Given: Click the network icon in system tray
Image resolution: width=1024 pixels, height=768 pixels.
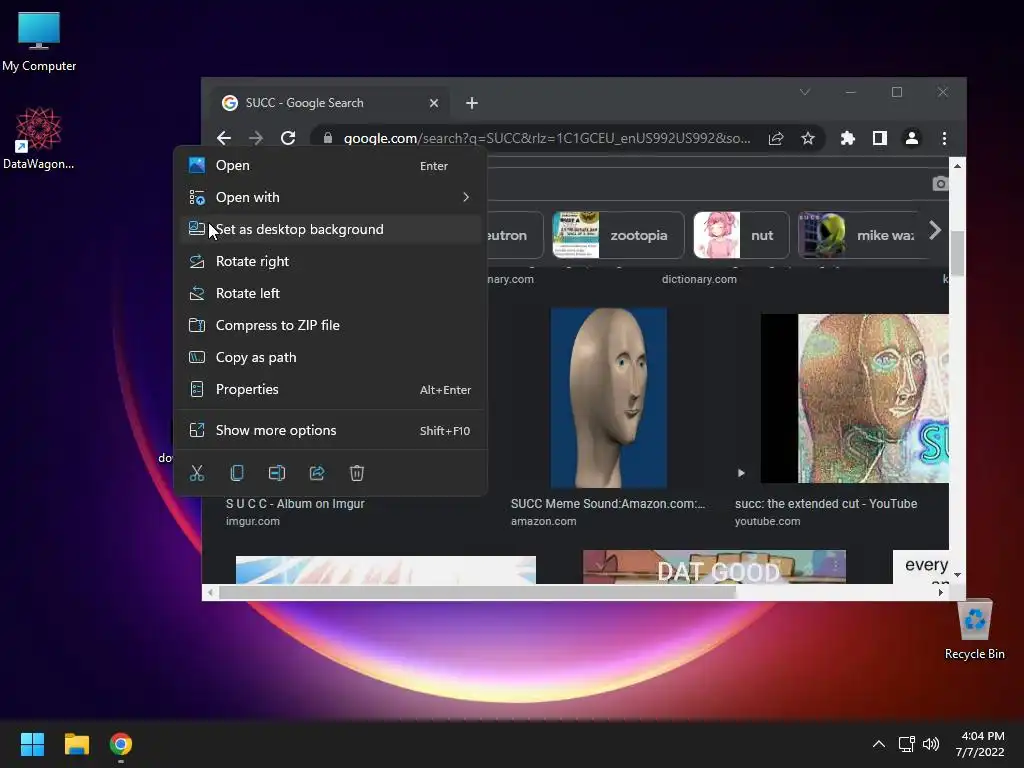Looking at the screenshot, I should 906,744.
